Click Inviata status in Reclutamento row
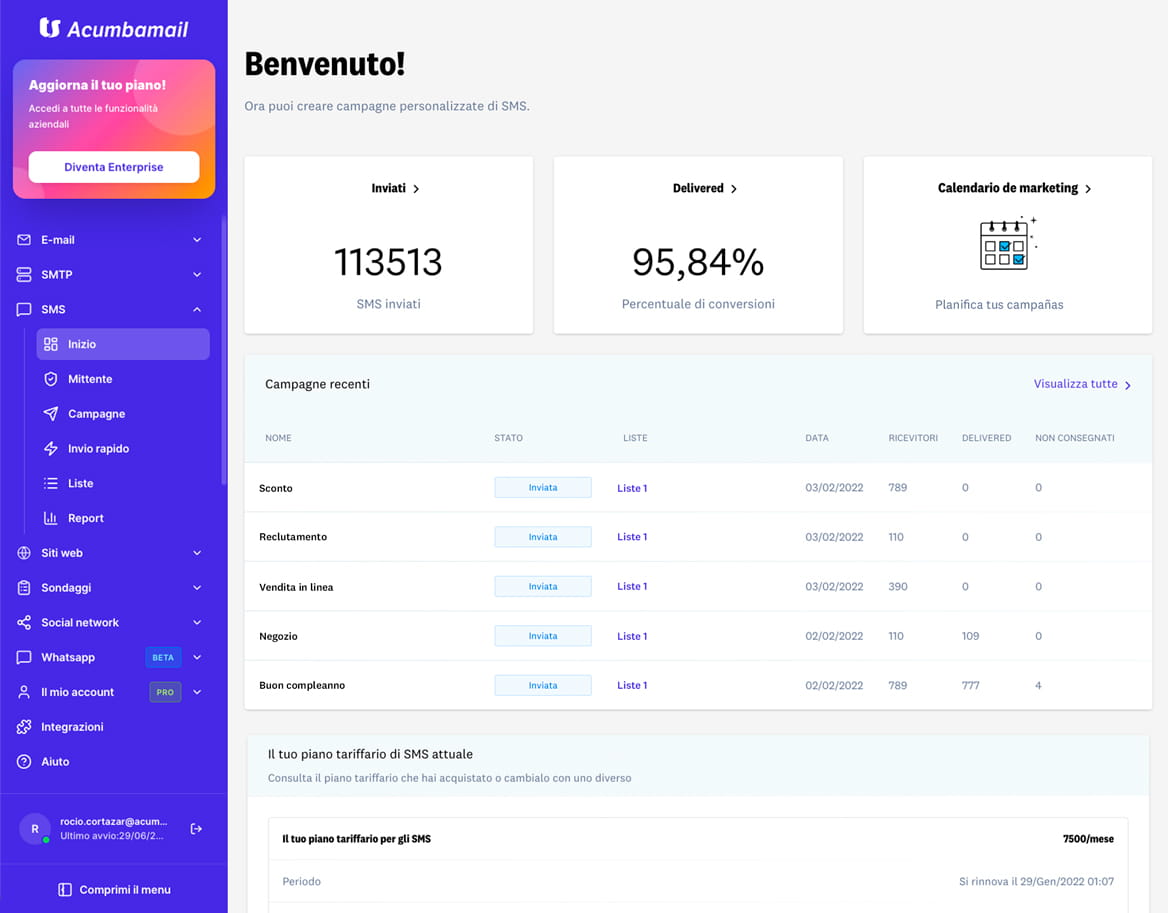This screenshot has height=913, width=1168. pos(543,537)
